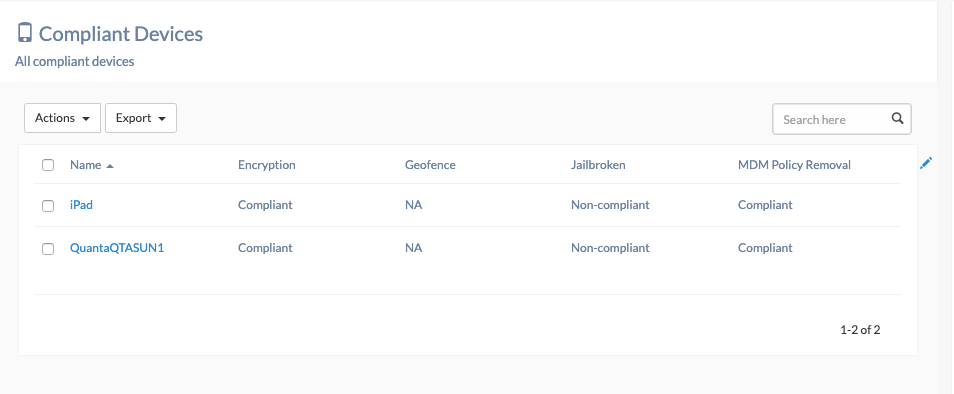Open the Actions dropdown menu
Image resolution: width=954 pixels, height=394 pixels.
[63, 118]
